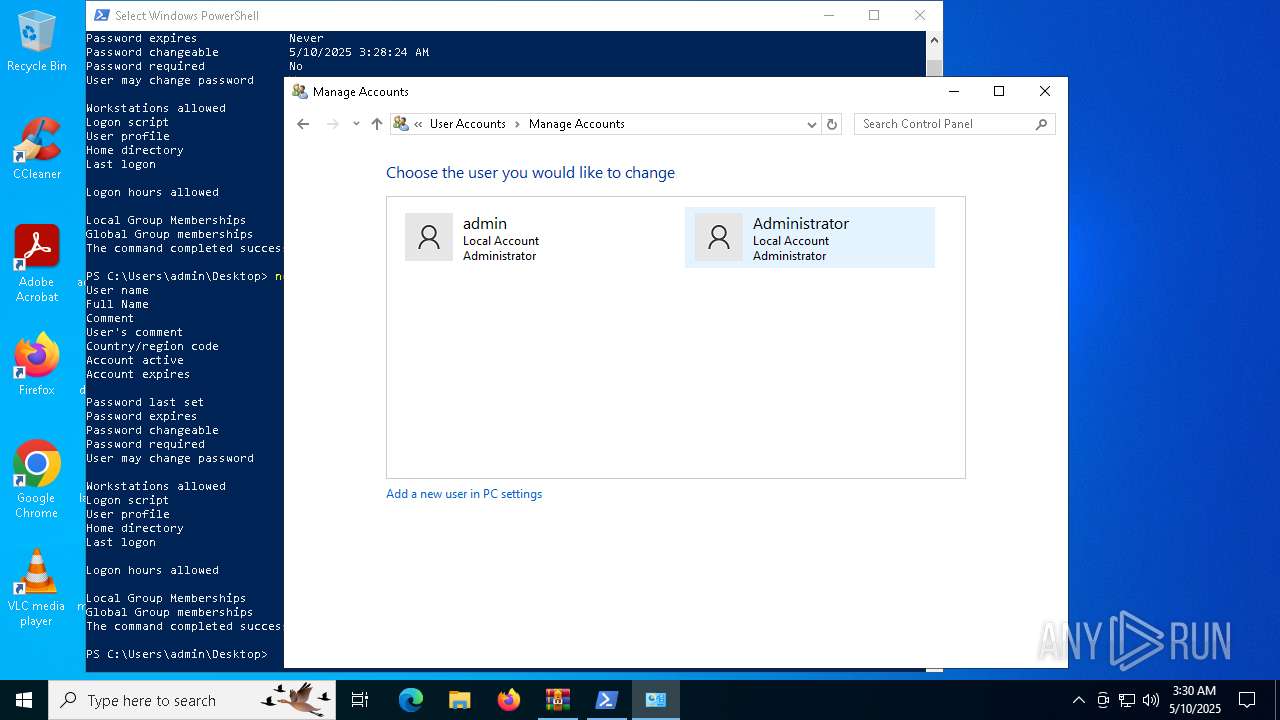Open recent locations dropdown arrow

pos(356,124)
